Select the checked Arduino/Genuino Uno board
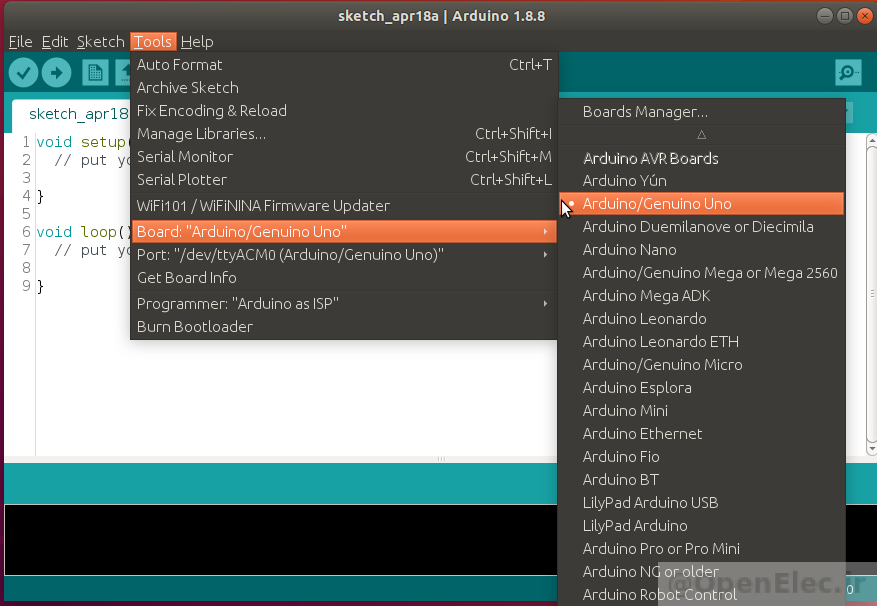 (701, 204)
